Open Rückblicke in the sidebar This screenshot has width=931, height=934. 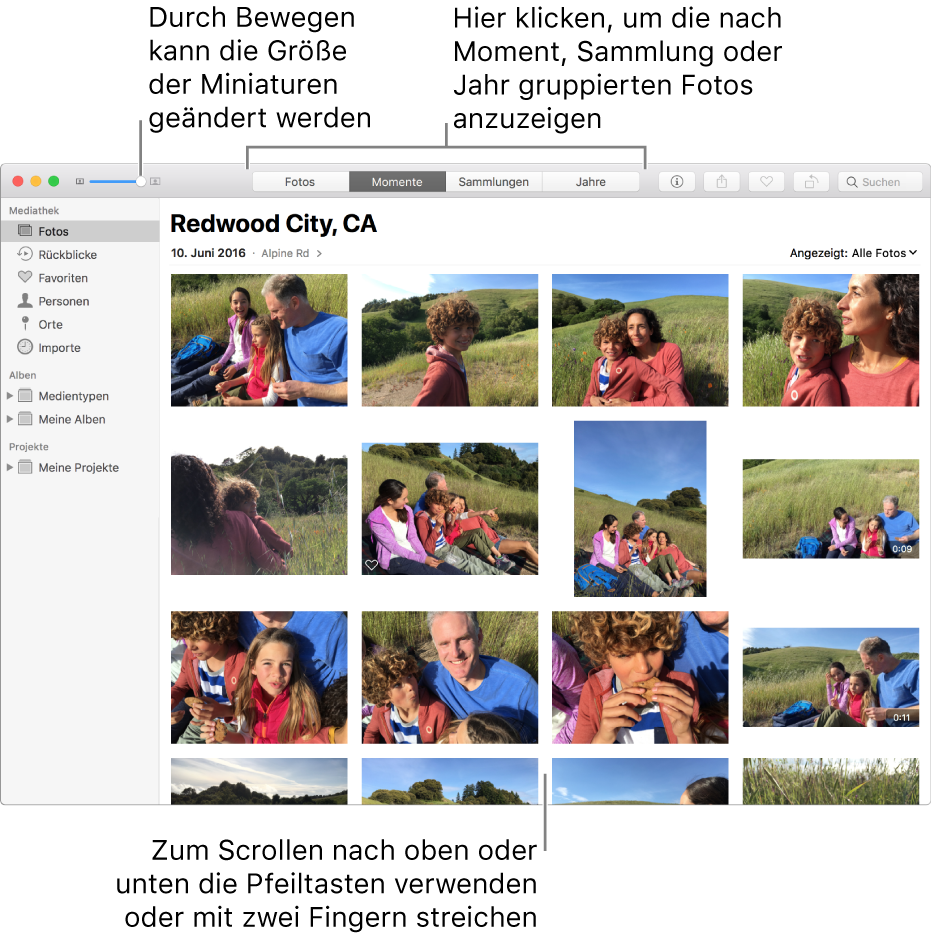pyautogui.click(x=67, y=255)
